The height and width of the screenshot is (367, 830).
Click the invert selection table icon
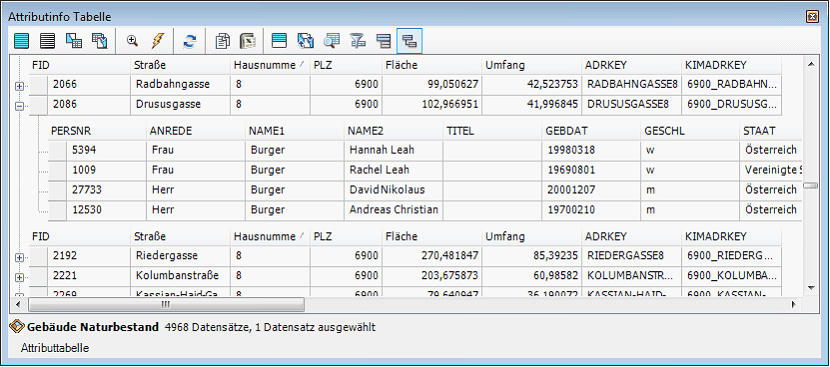74,41
